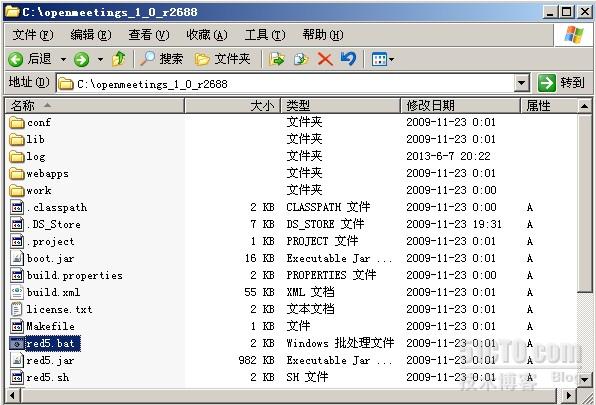Open the View (查看) menu
The height and width of the screenshot is (405, 596).
coord(149,35)
